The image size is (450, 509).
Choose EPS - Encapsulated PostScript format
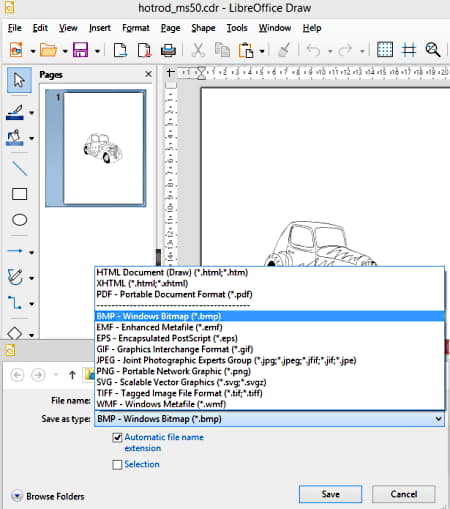[x=269, y=338]
